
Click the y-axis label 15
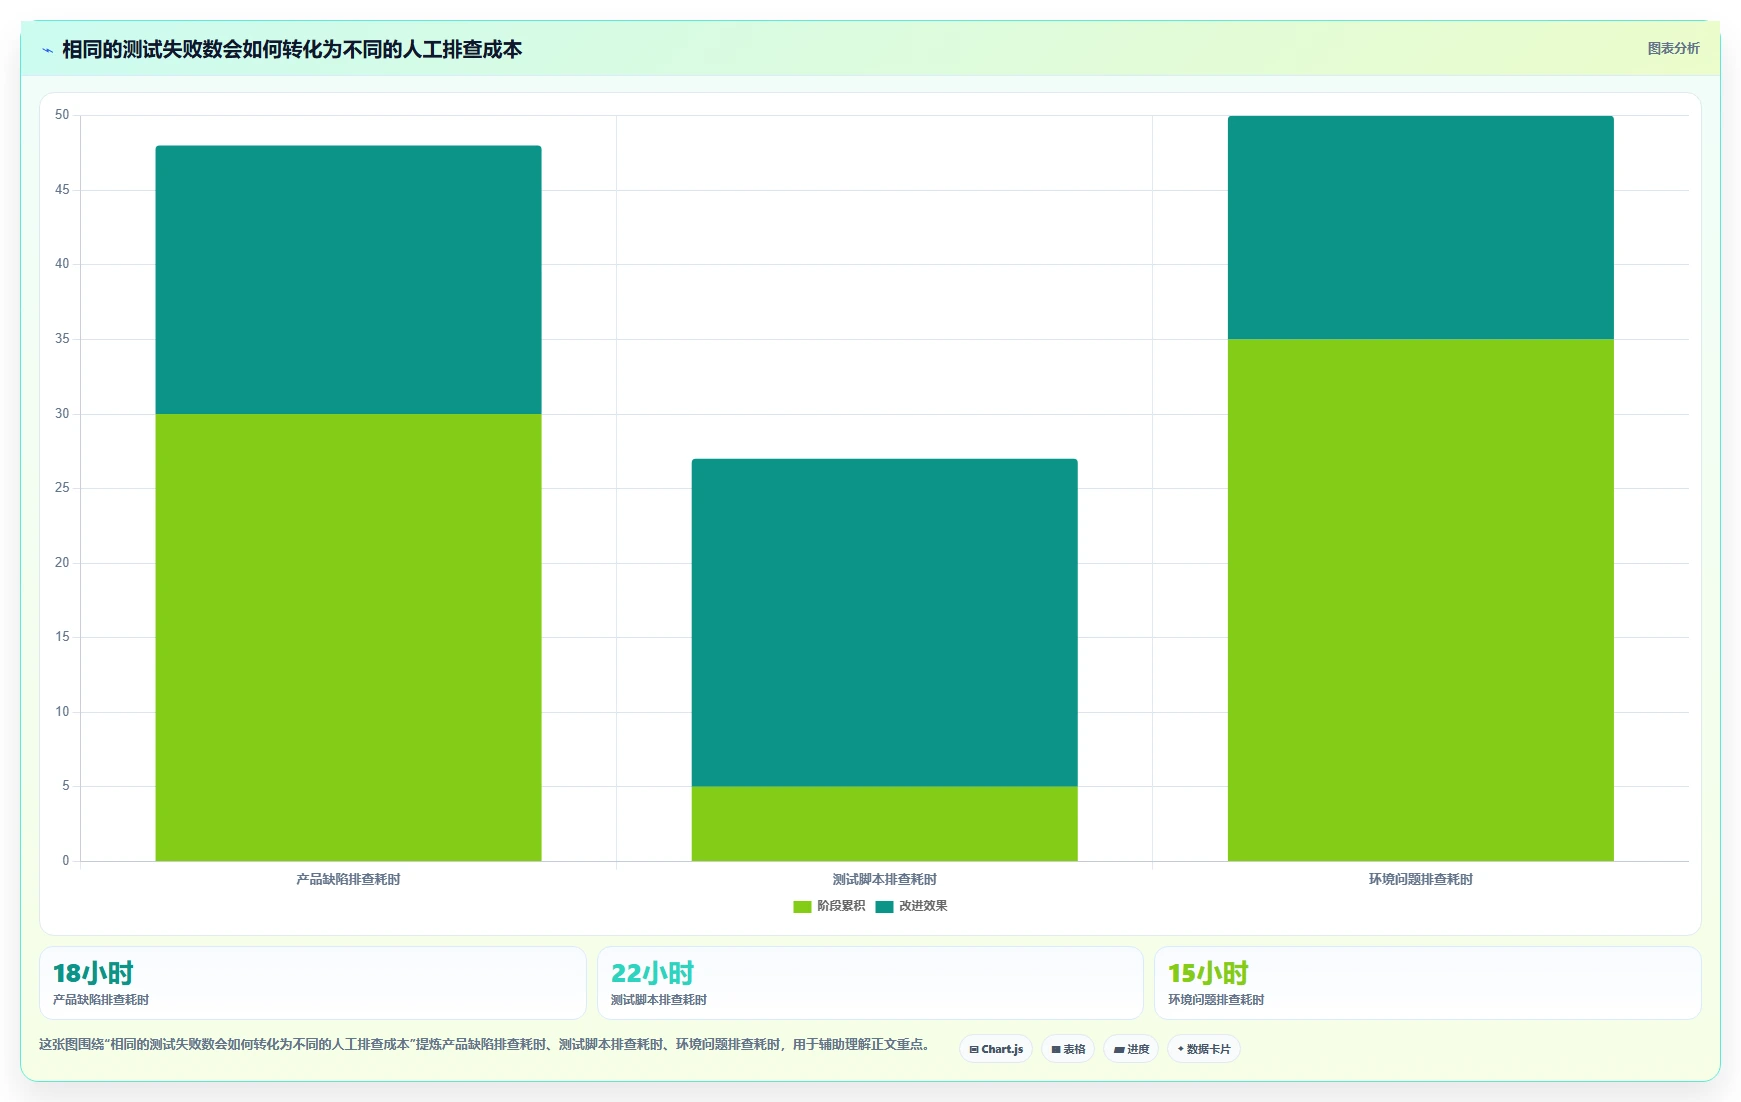click(62, 637)
